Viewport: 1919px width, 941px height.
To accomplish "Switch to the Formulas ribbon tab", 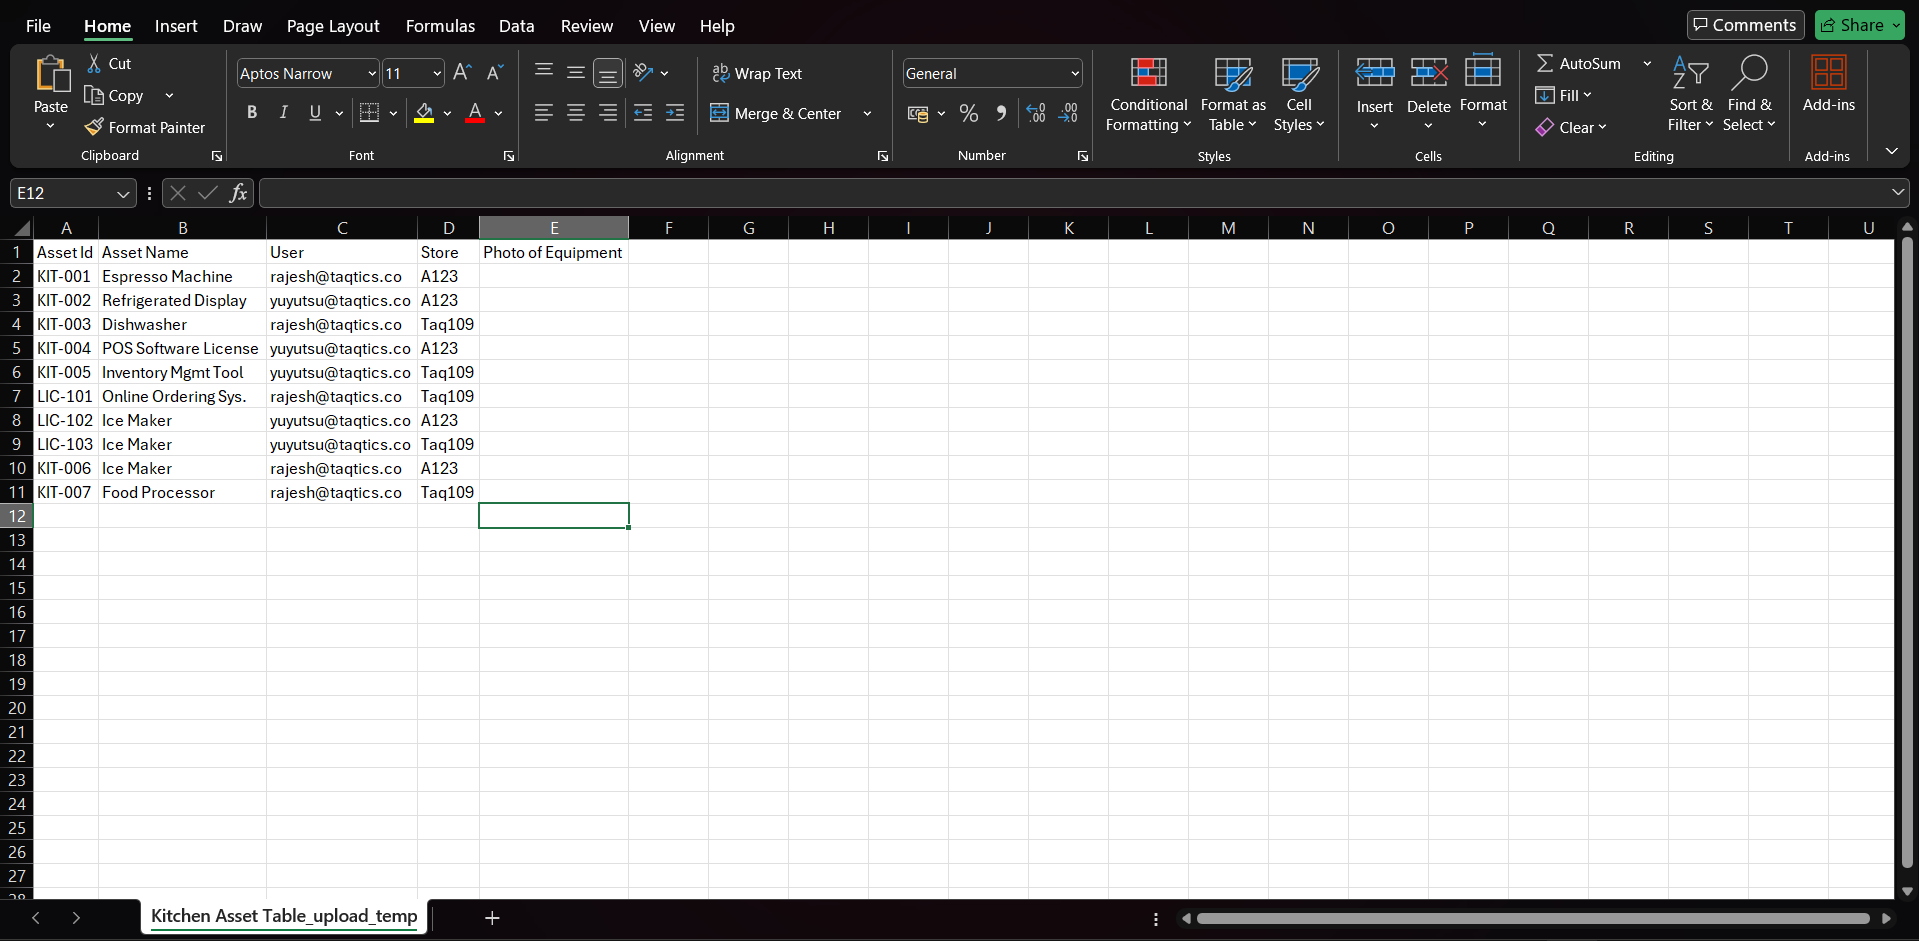I will pyautogui.click(x=440, y=26).
